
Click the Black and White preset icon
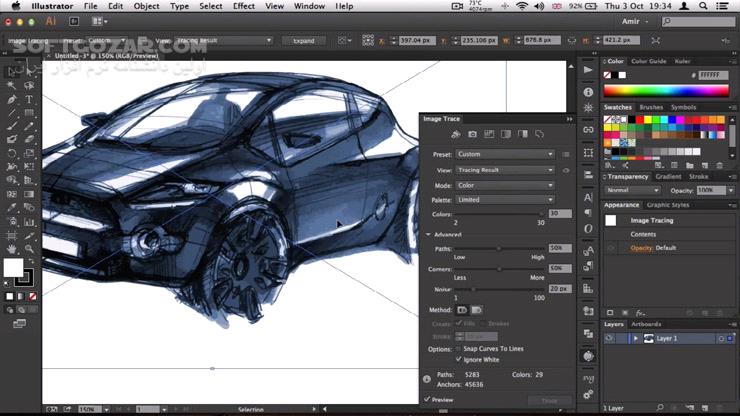pos(523,135)
